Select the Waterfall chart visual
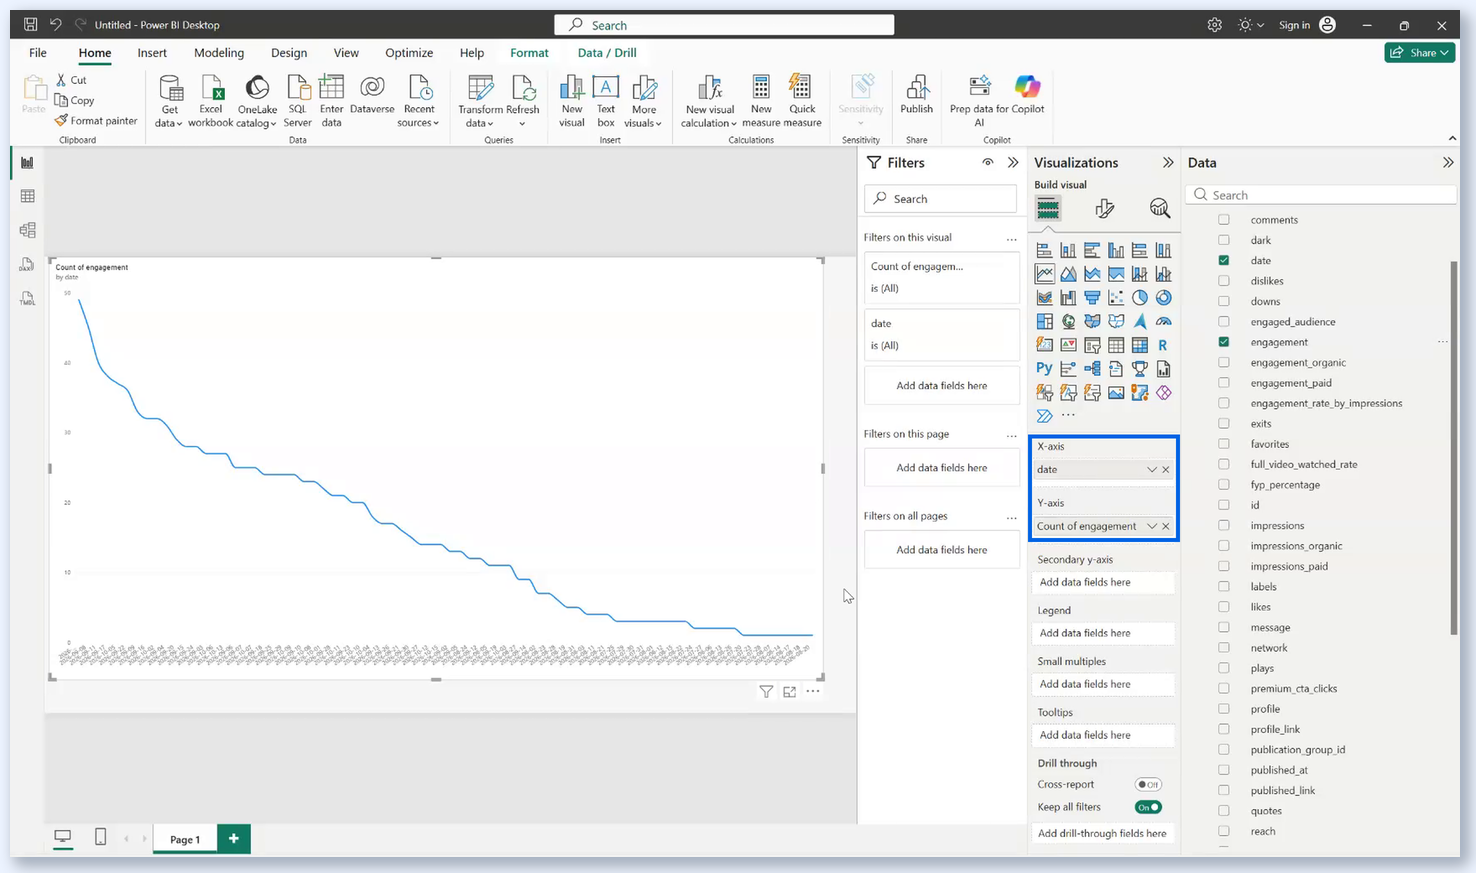 pyautogui.click(x=1068, y=298)
